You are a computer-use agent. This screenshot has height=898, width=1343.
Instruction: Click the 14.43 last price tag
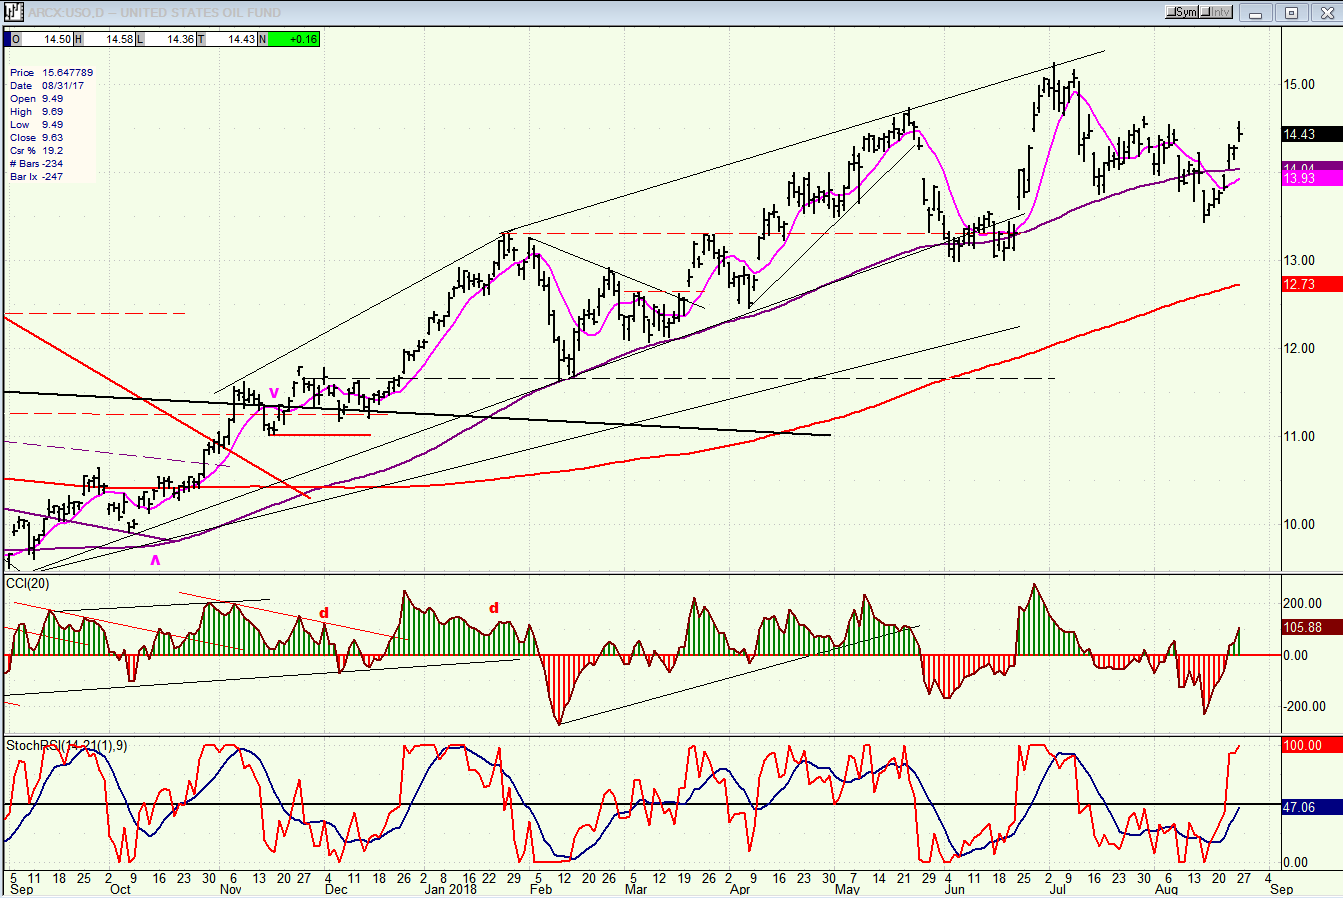coord(1311,134)
